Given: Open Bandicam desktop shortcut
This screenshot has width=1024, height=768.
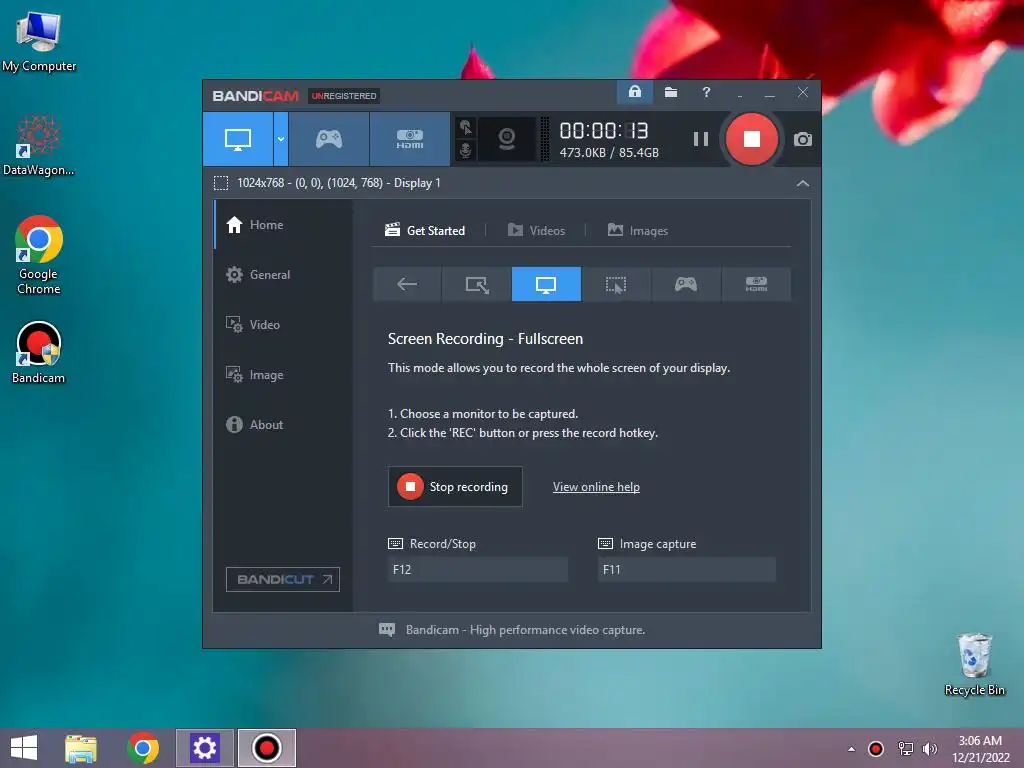Looking at the screenshot, I should point(39,353).
